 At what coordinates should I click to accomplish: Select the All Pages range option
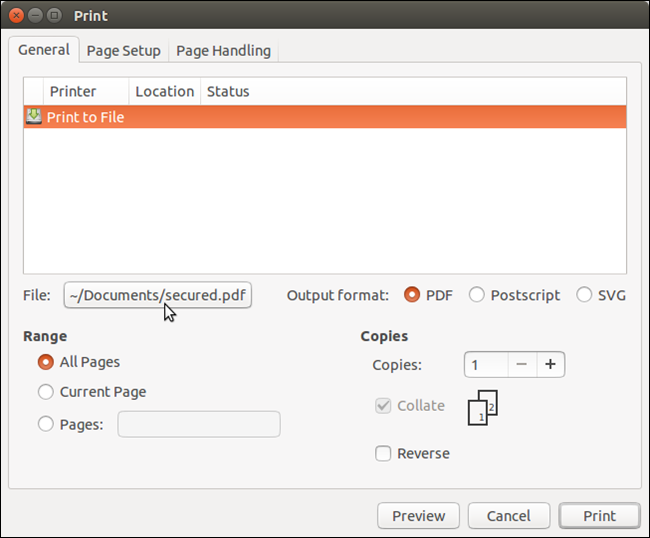point(45,362)
